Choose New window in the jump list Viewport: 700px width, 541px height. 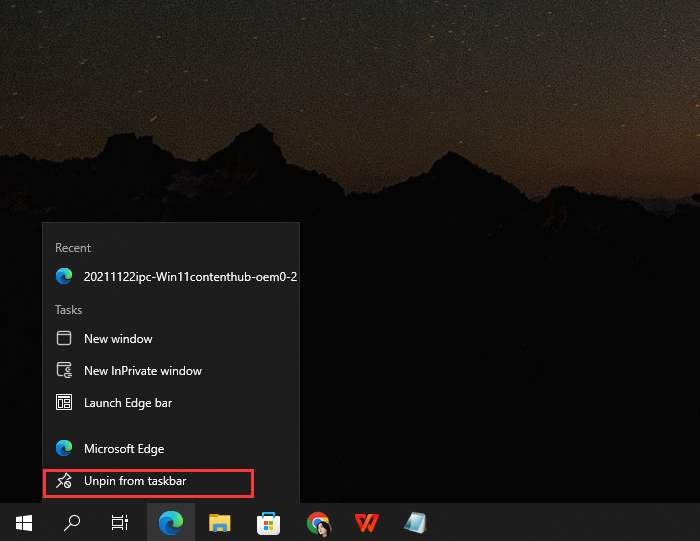point(118,339)
